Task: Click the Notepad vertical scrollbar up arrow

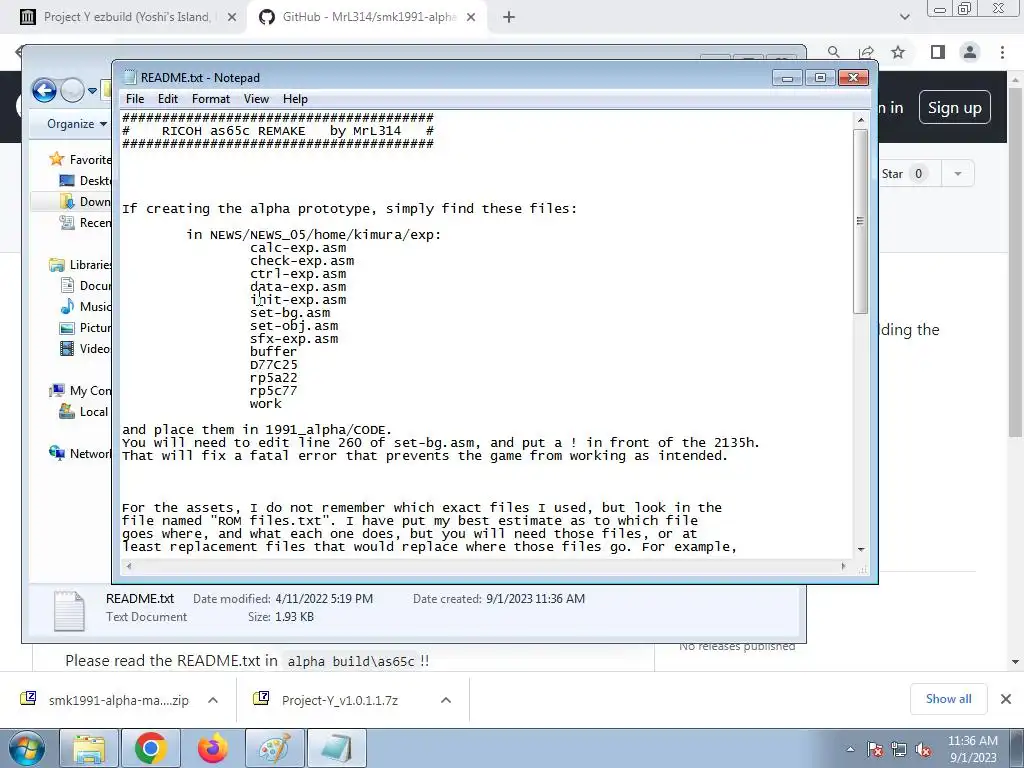Action: point(861,120)
